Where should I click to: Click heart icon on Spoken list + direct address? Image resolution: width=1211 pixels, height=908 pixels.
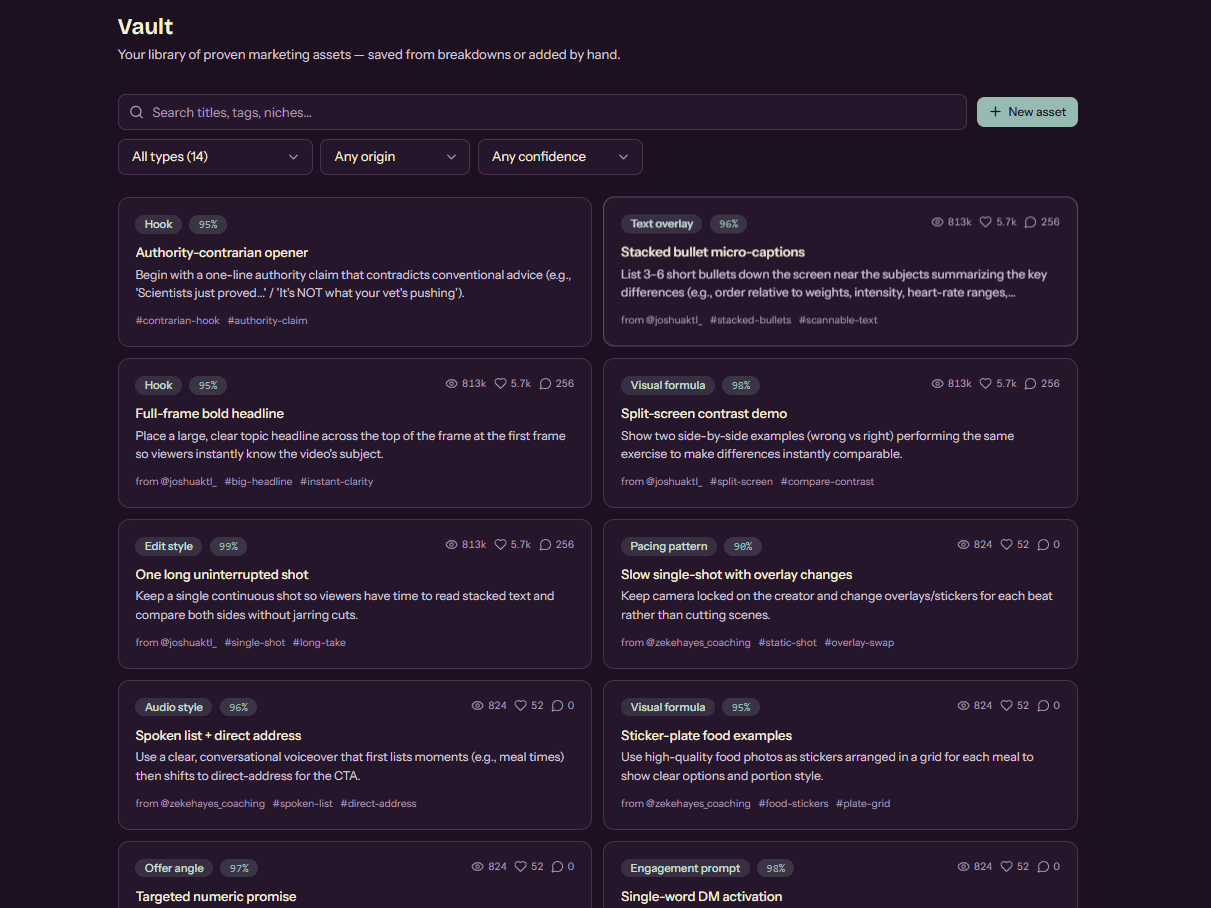(521, 706)
